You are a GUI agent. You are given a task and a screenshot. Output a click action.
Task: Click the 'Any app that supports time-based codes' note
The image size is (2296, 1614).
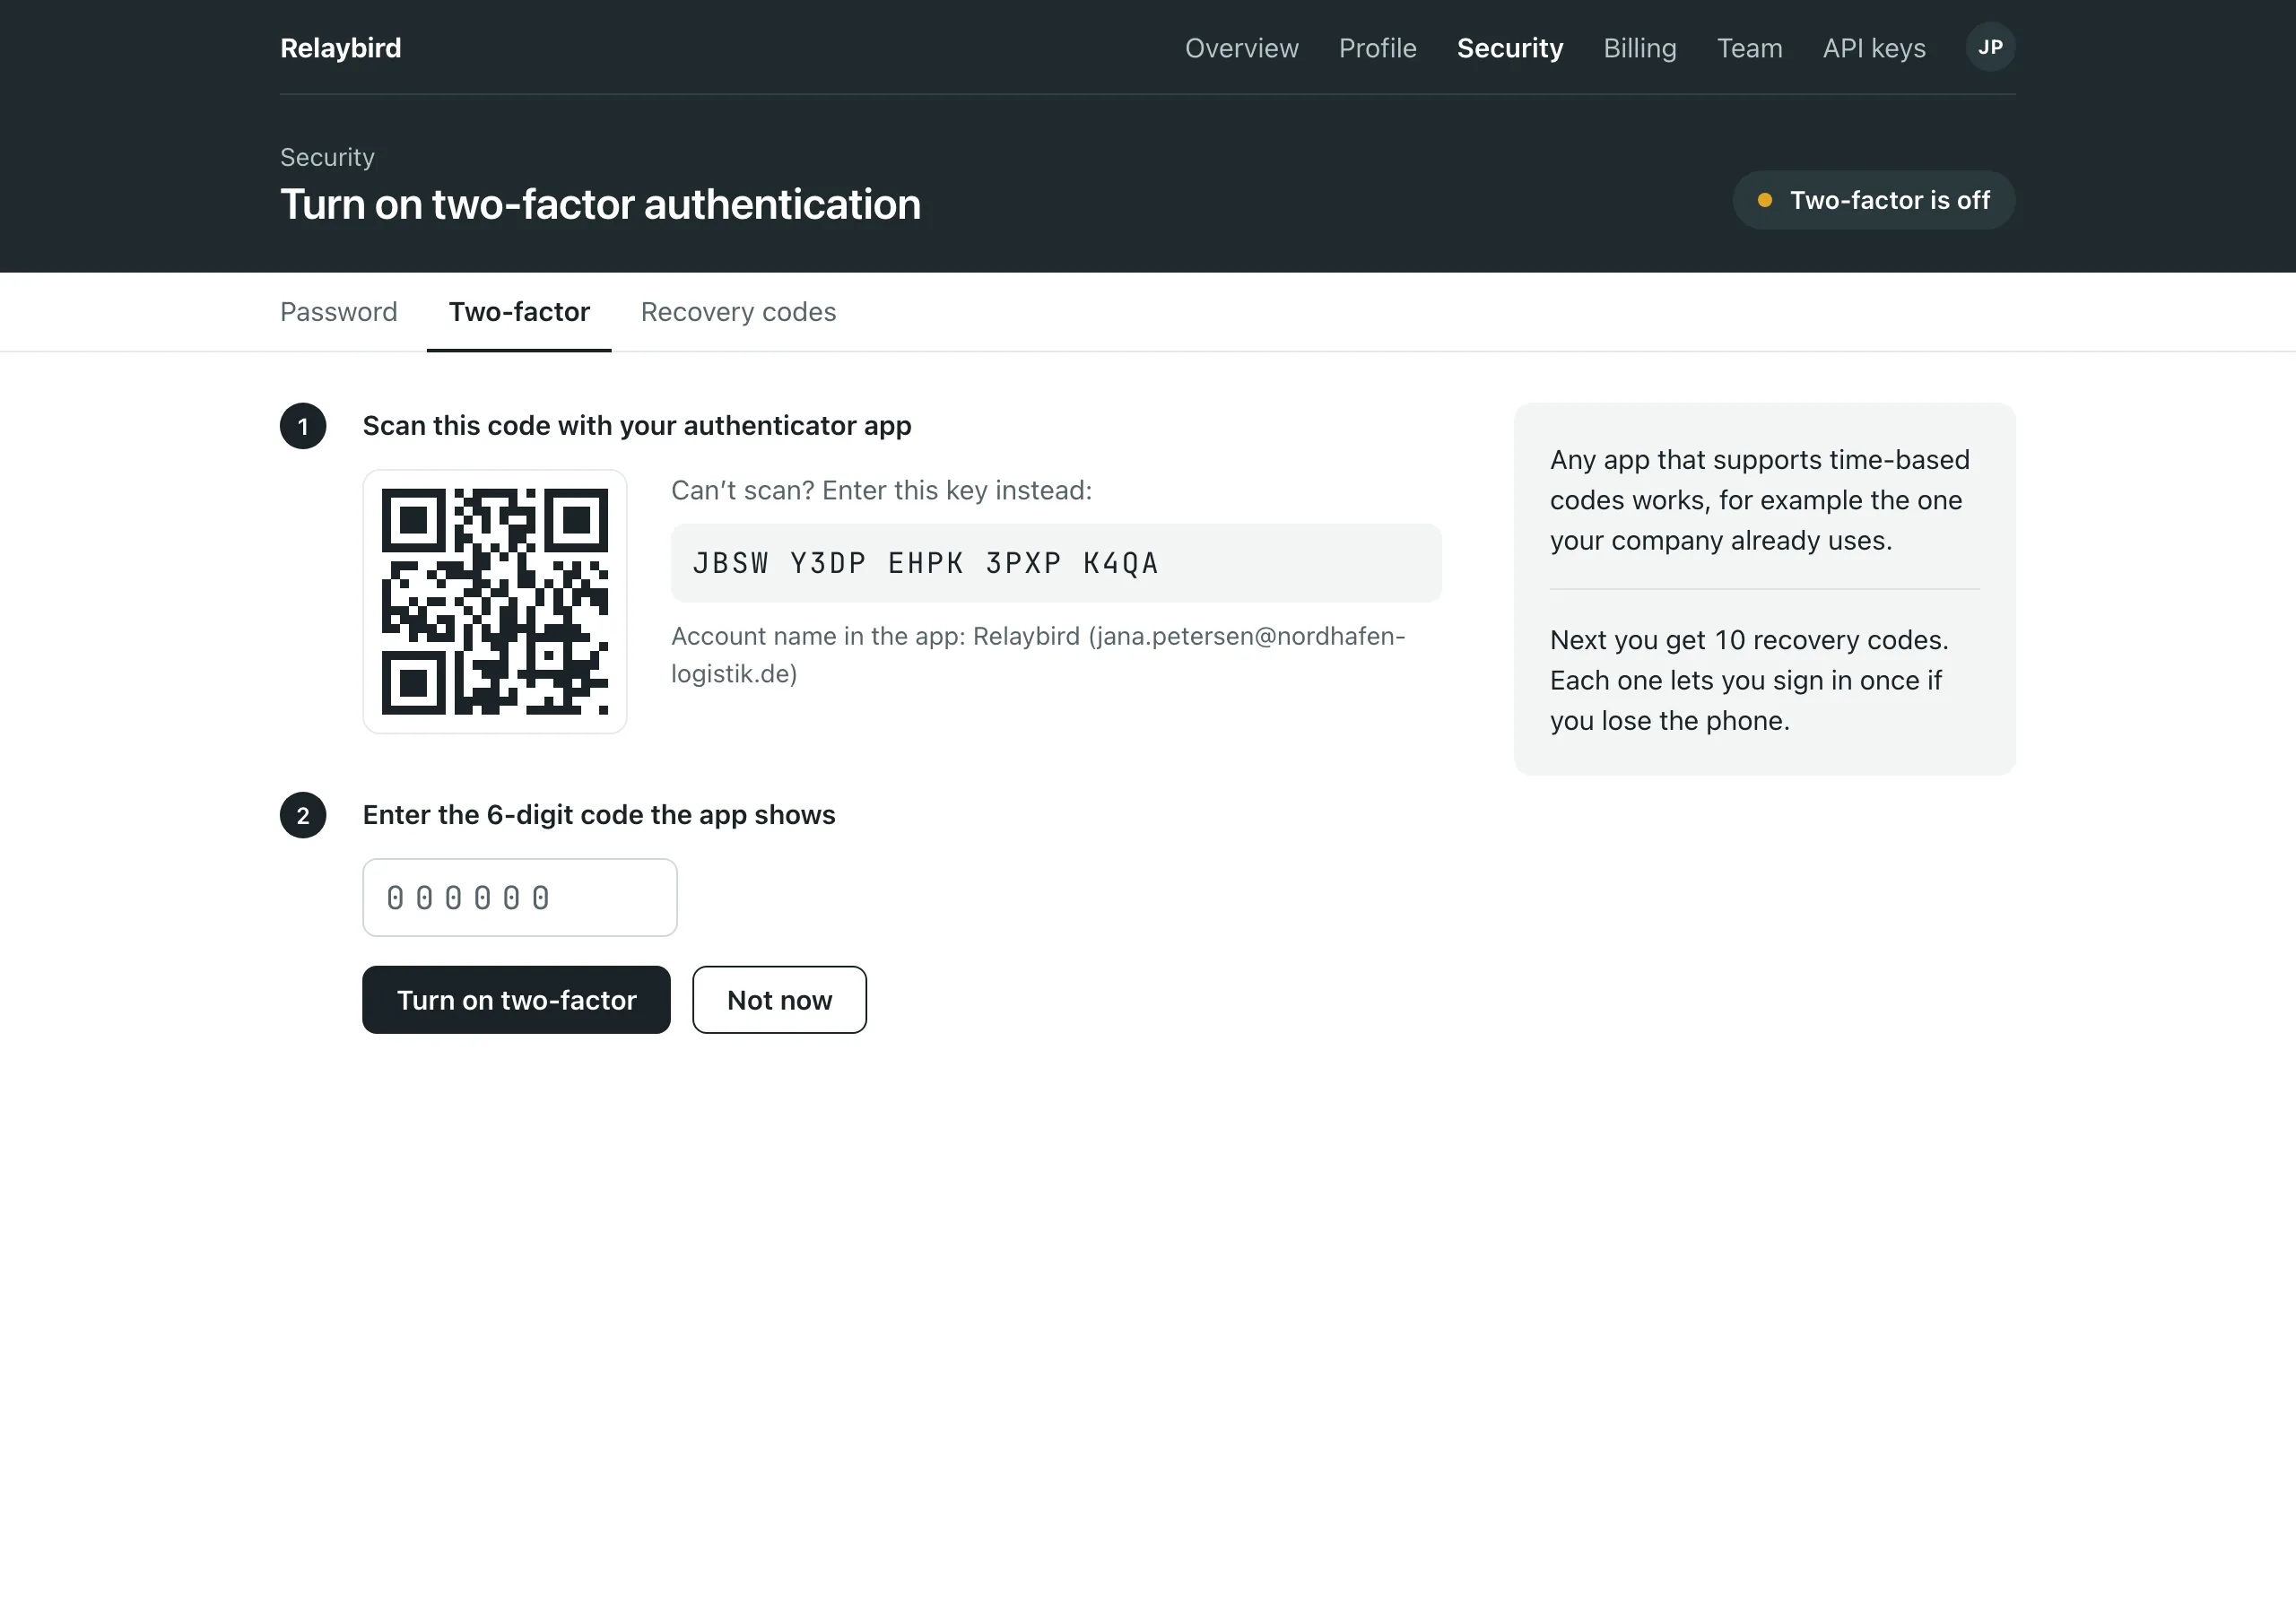(1759, 500)
